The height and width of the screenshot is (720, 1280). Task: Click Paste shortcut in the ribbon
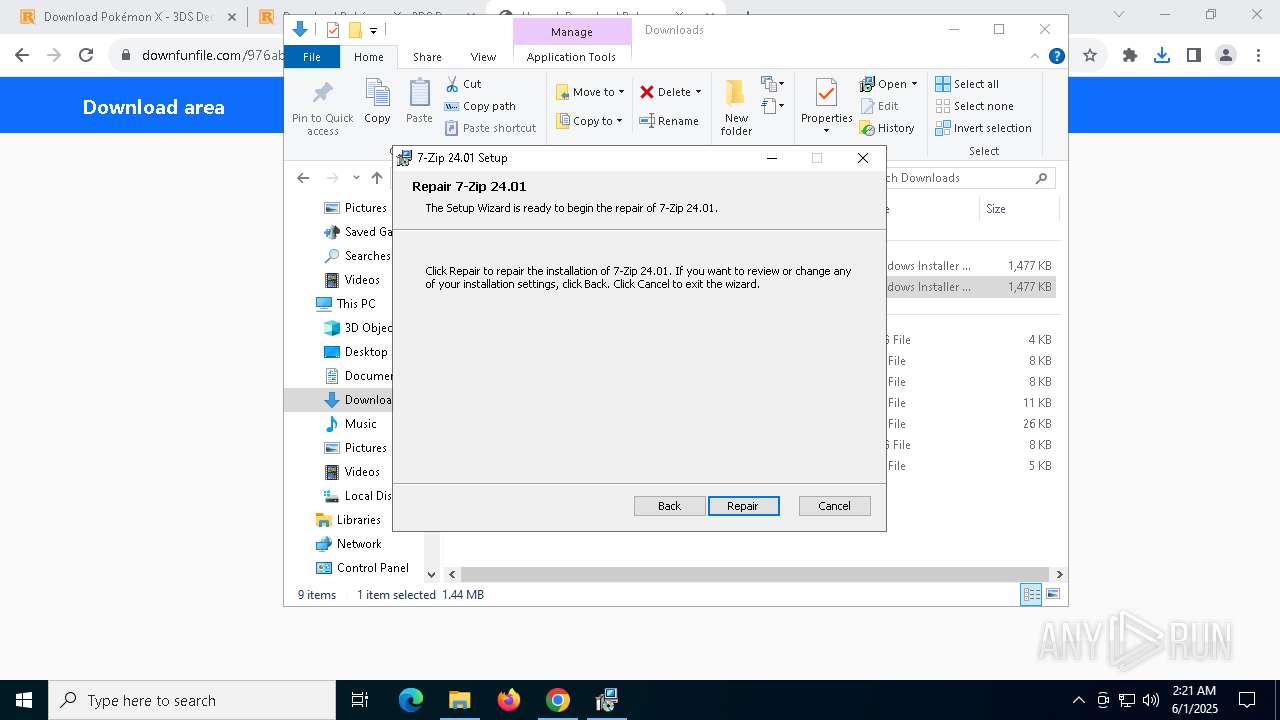pyautogui.click(x=490, y=128)
